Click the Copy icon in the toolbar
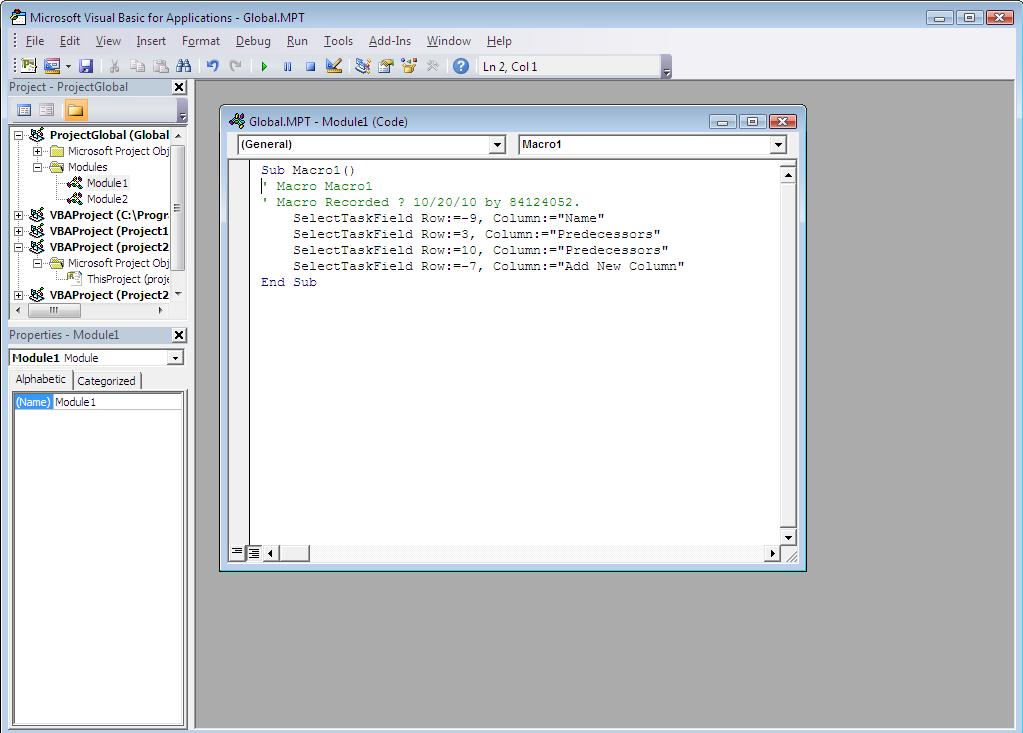This screenshot has width=1023, height=733. point(137,66)
